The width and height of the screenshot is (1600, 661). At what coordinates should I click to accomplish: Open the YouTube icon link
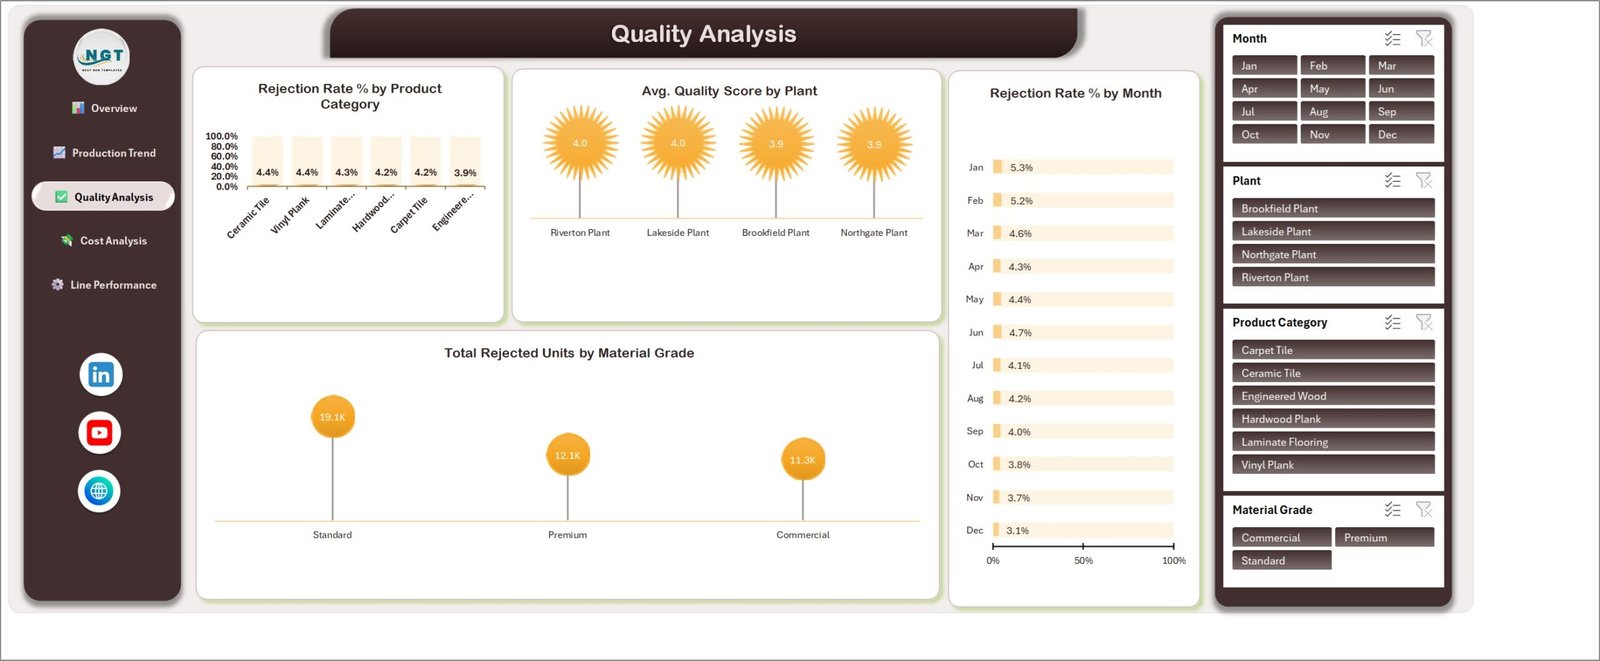point(100,433)
